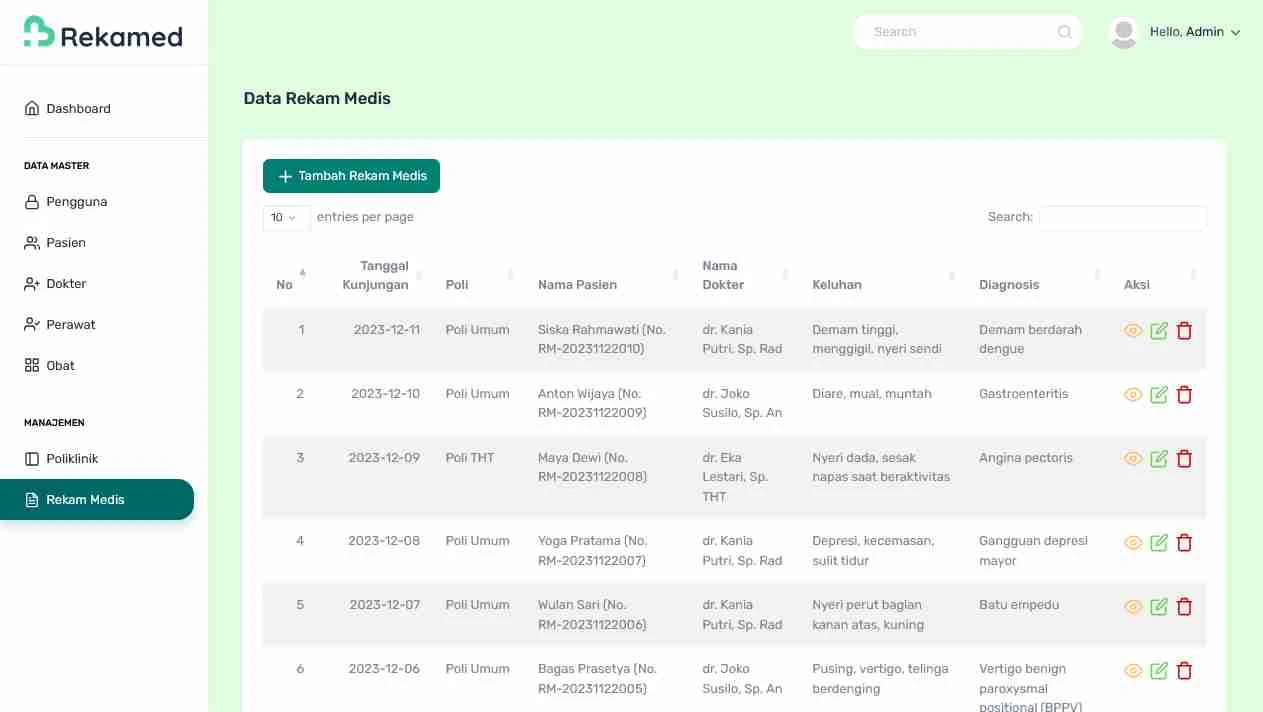Delete Wulan Sari's record

coord(1185,607)
